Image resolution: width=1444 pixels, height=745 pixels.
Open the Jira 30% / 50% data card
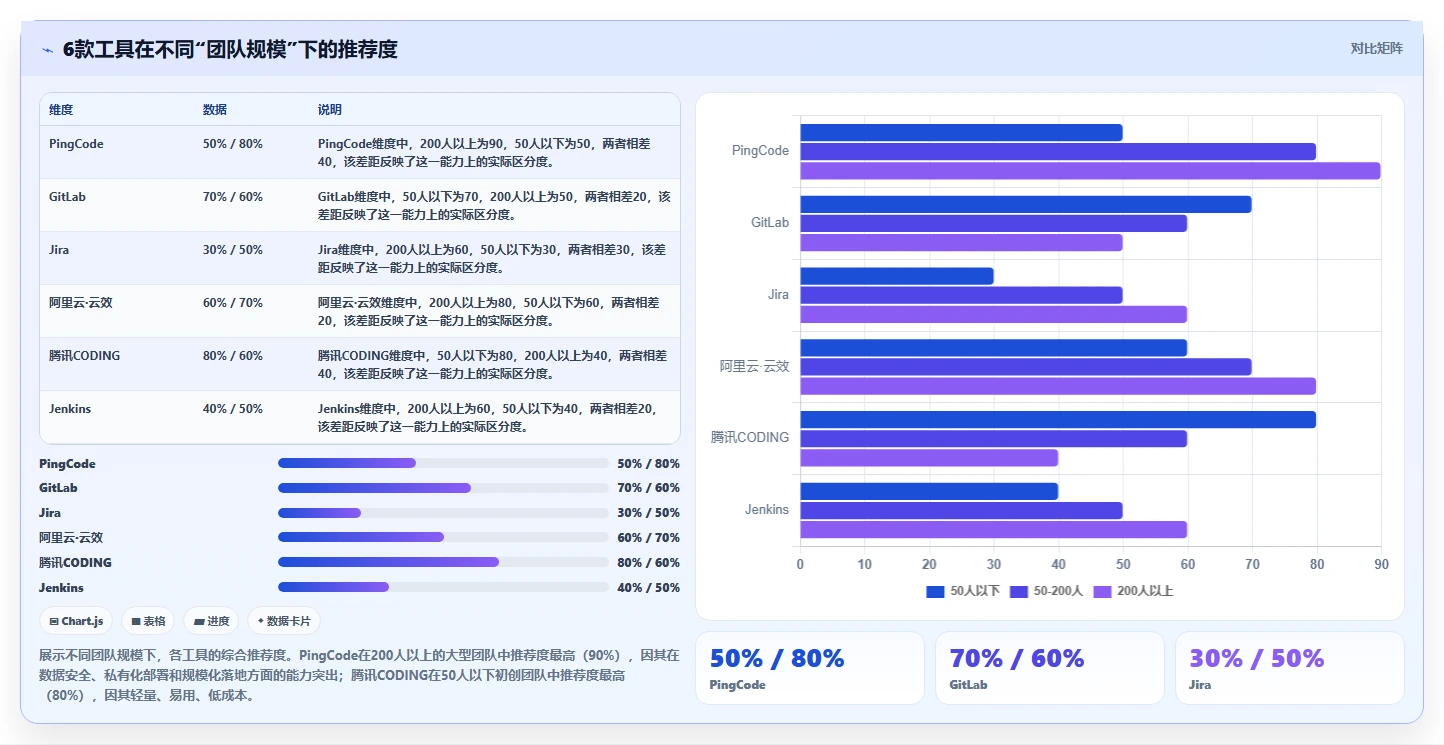click(x=1290, y=668)
